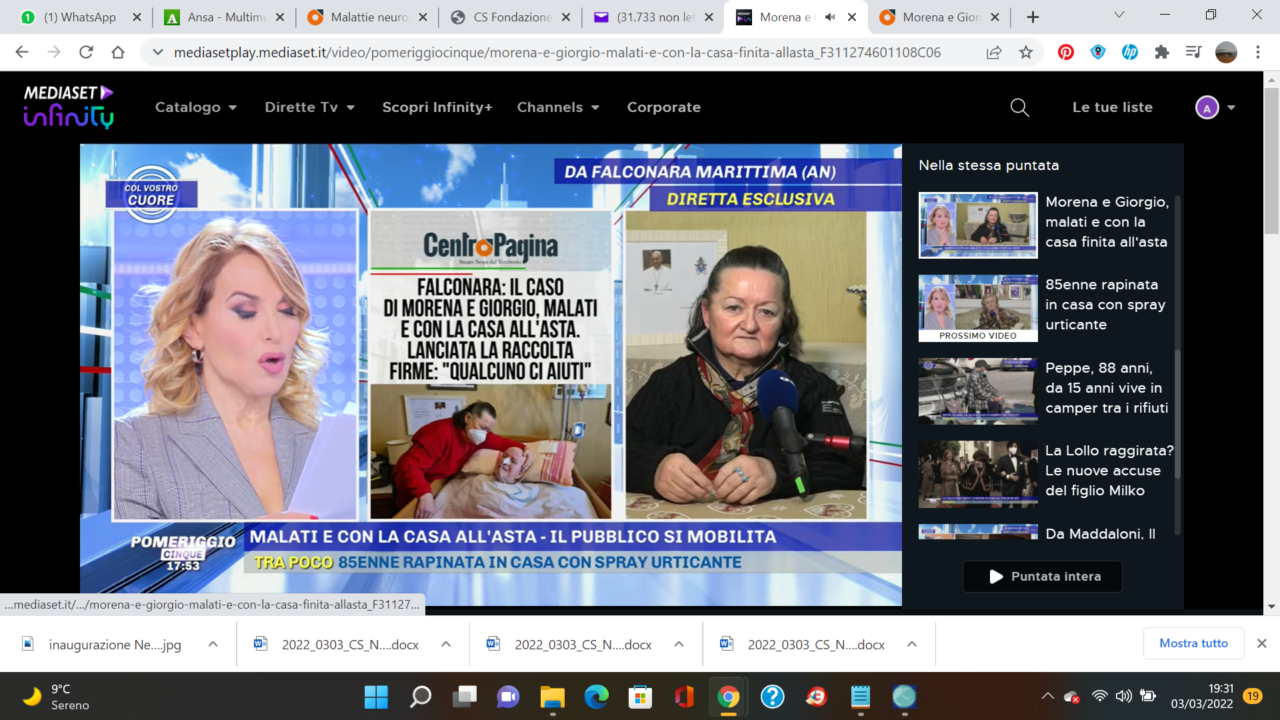Open Wi-Fi network settings in tray

click(1099, 696)
